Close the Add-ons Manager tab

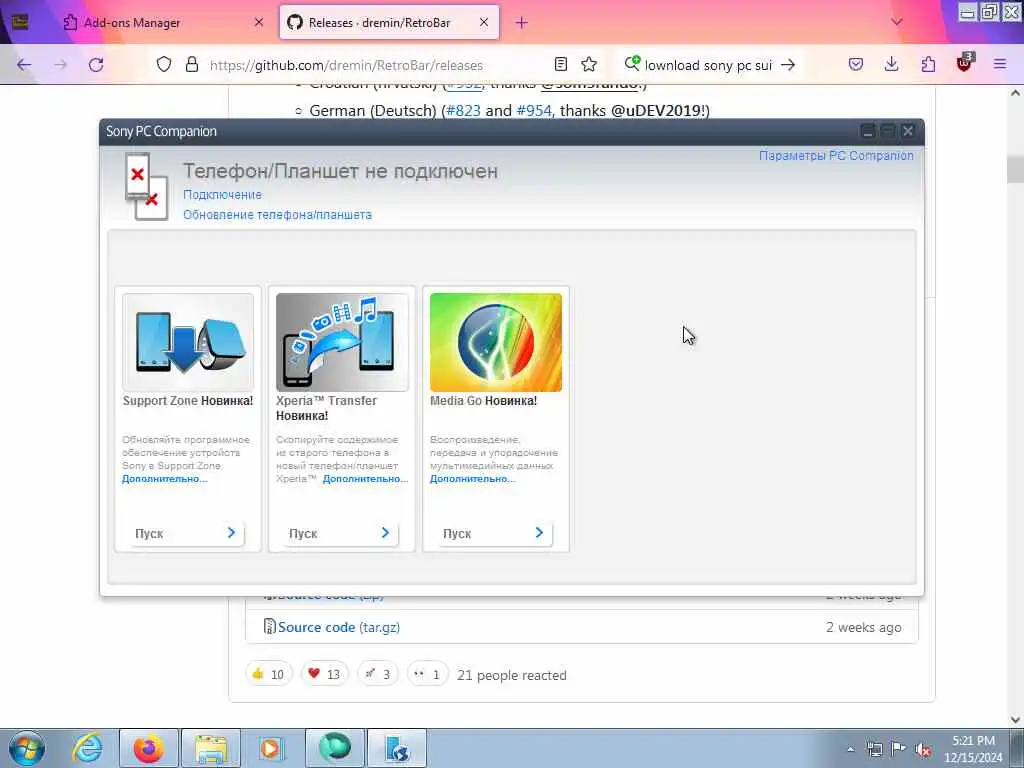click(x=259, y=22)
